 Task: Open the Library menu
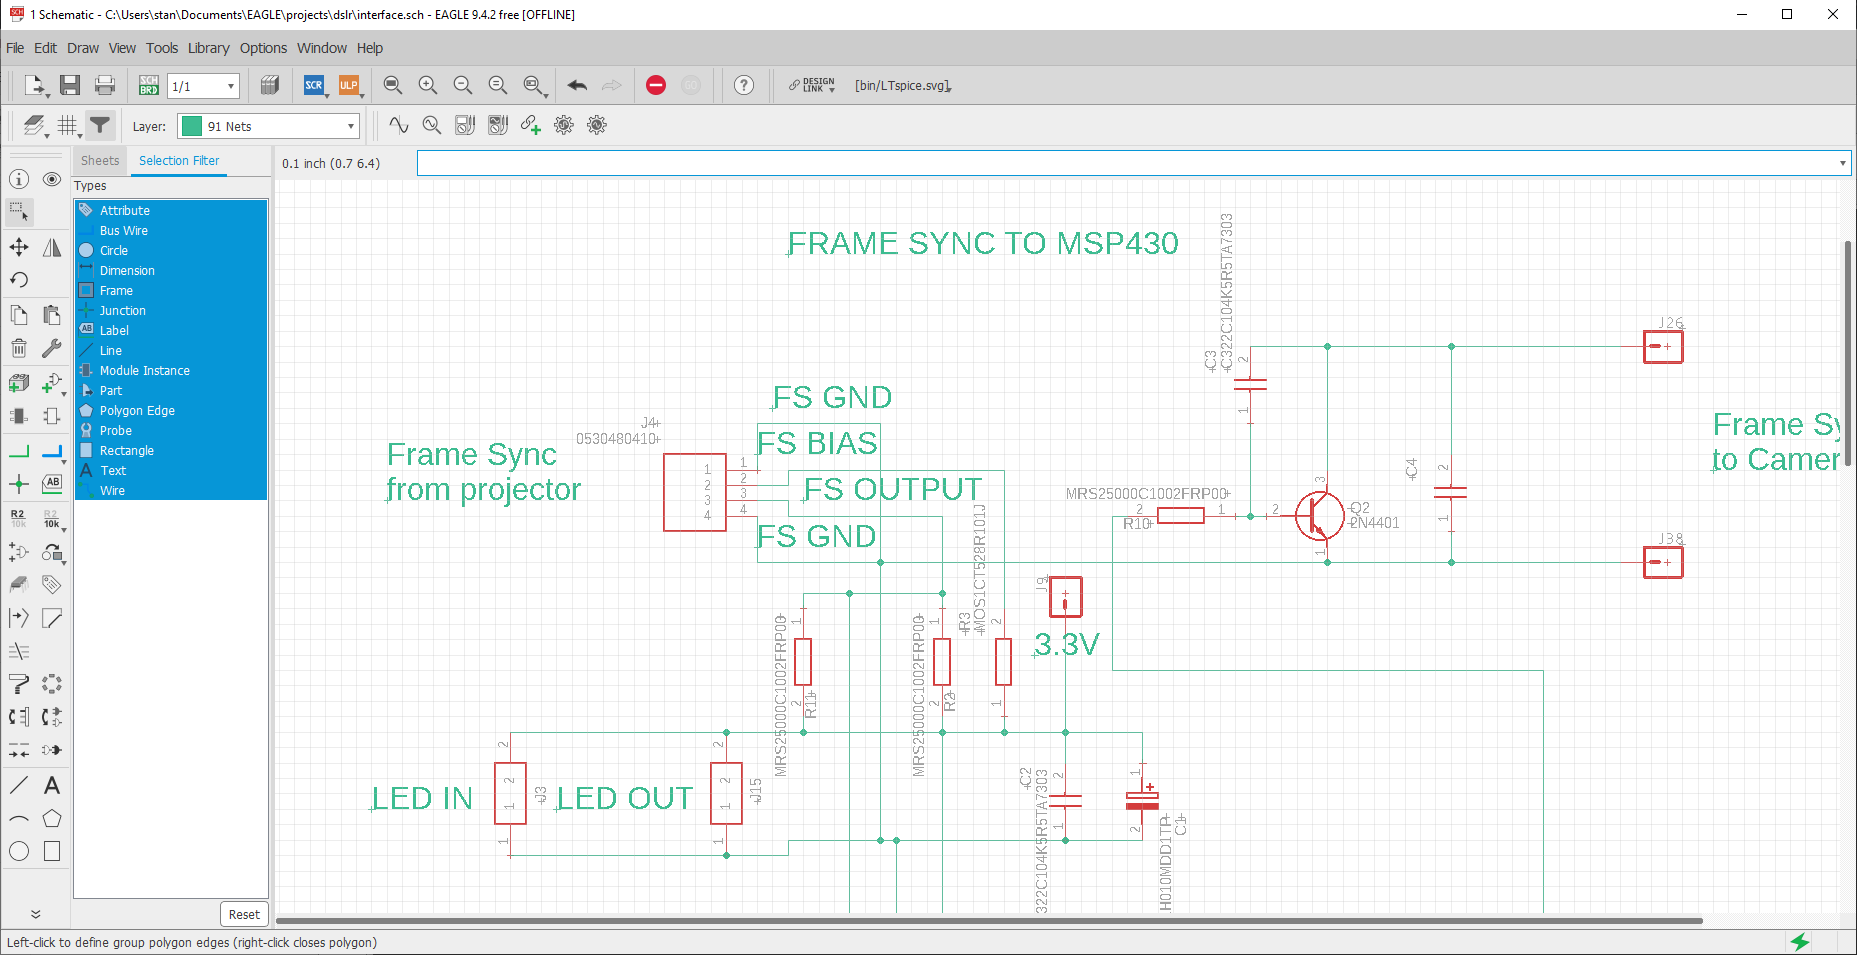(x=208, y=48)
